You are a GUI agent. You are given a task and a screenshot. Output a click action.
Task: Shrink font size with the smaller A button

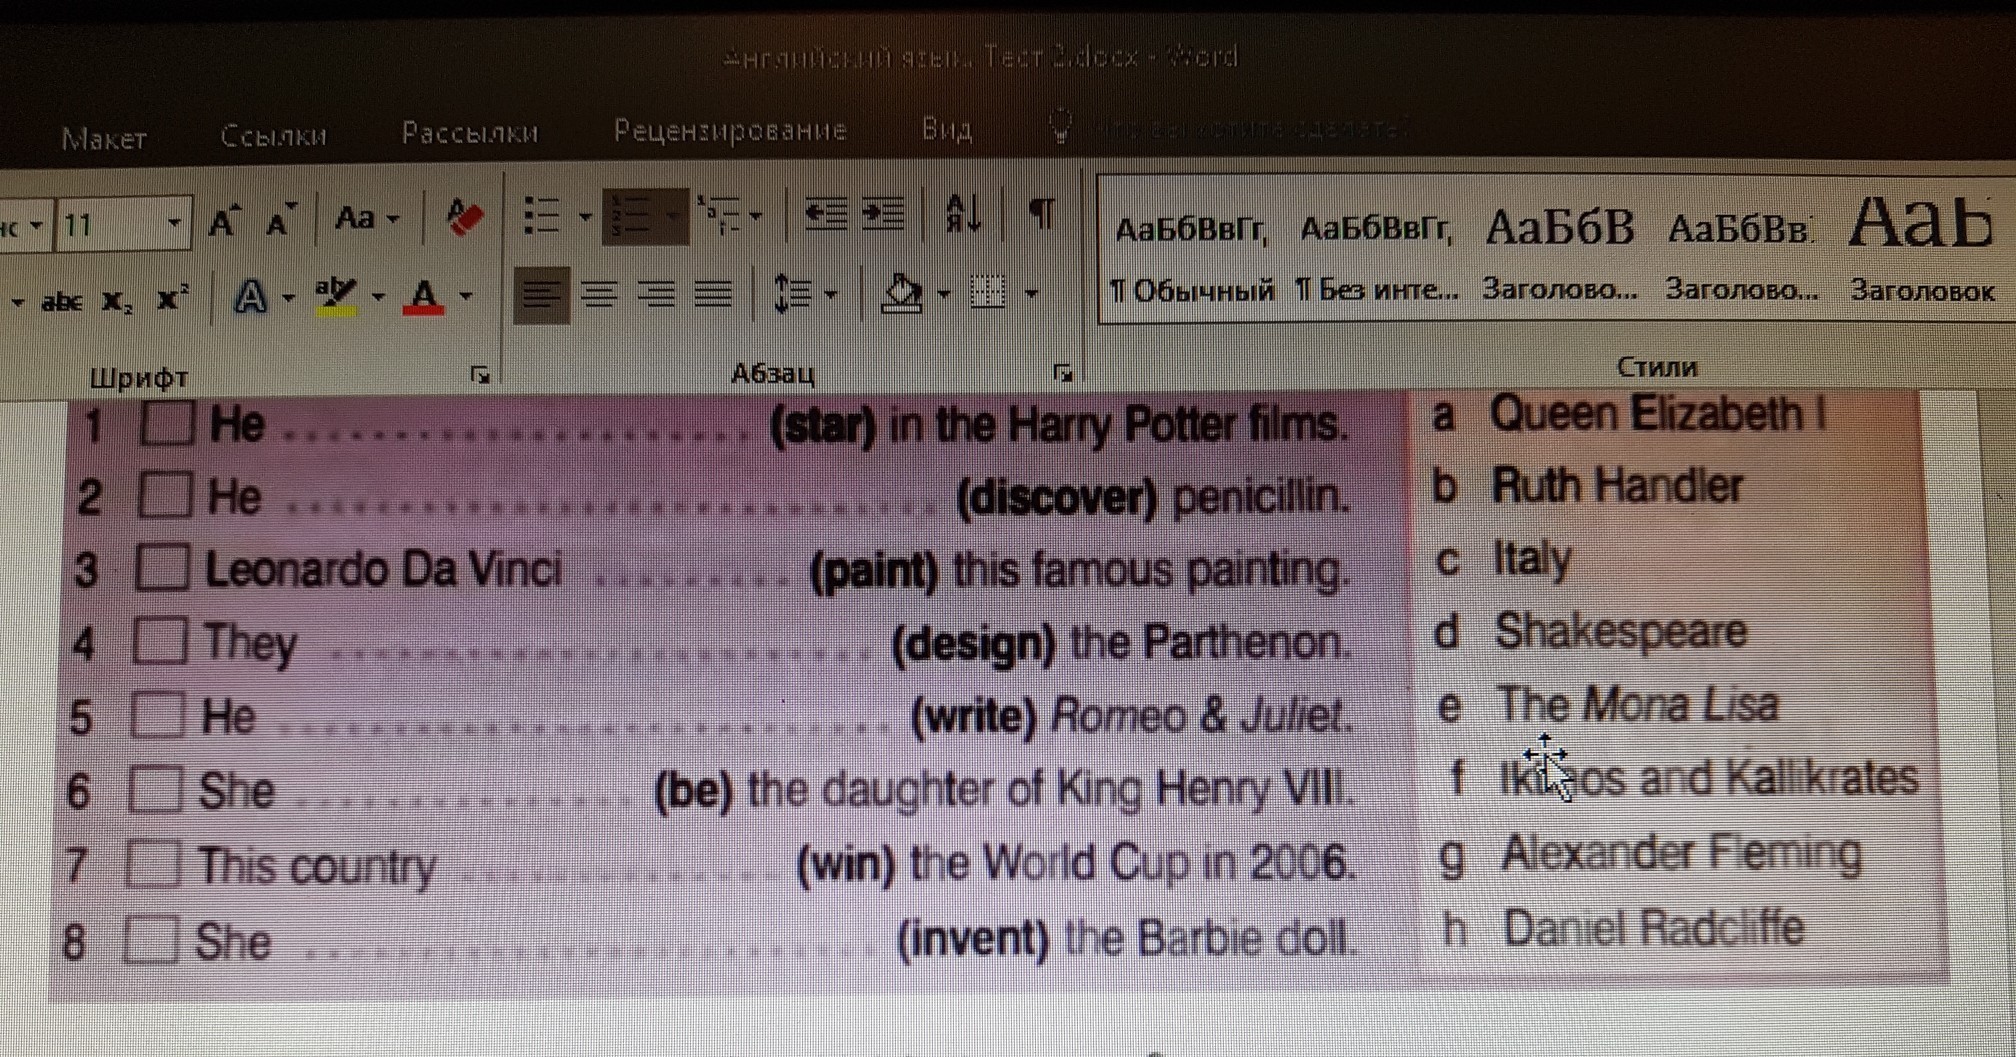pos(280,221)
